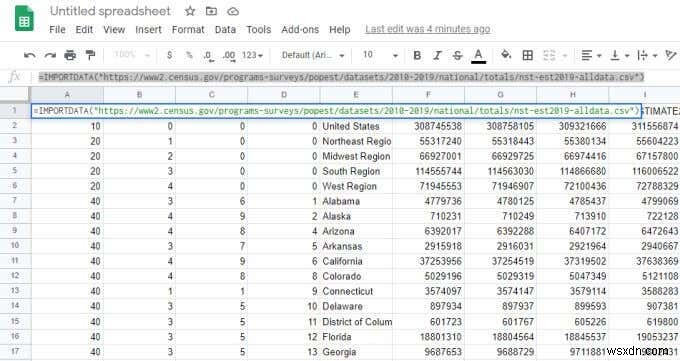The image size is (680, 361).
Task: Select column H header
Action: 572,95
